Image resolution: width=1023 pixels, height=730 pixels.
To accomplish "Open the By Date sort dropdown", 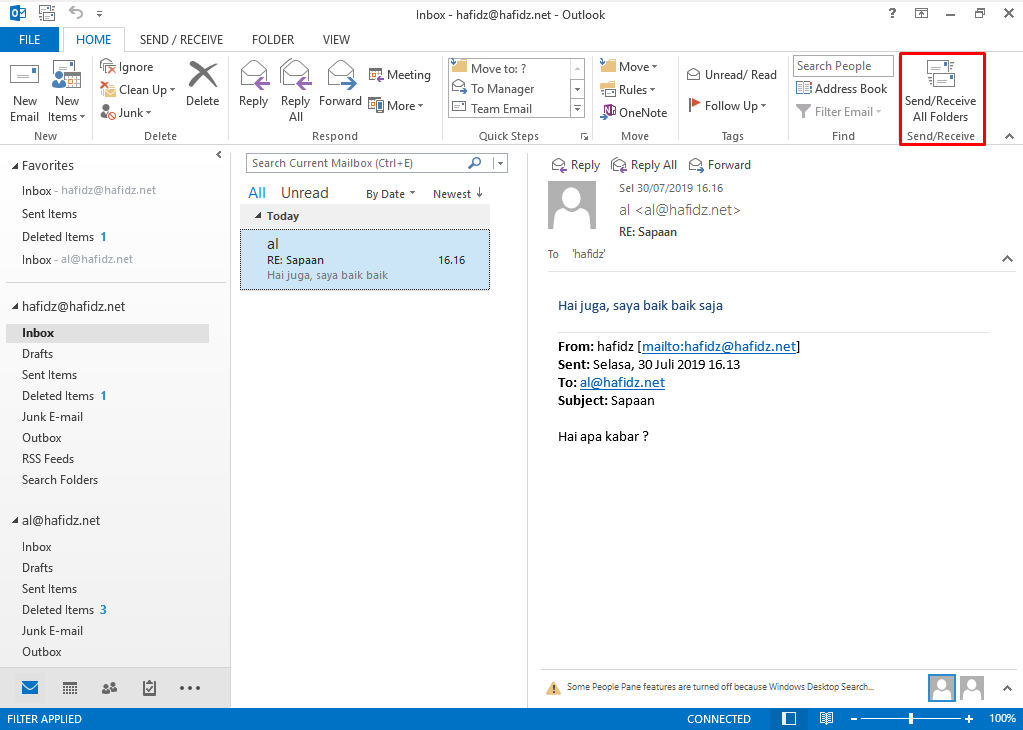I will (x=390, y=194).
